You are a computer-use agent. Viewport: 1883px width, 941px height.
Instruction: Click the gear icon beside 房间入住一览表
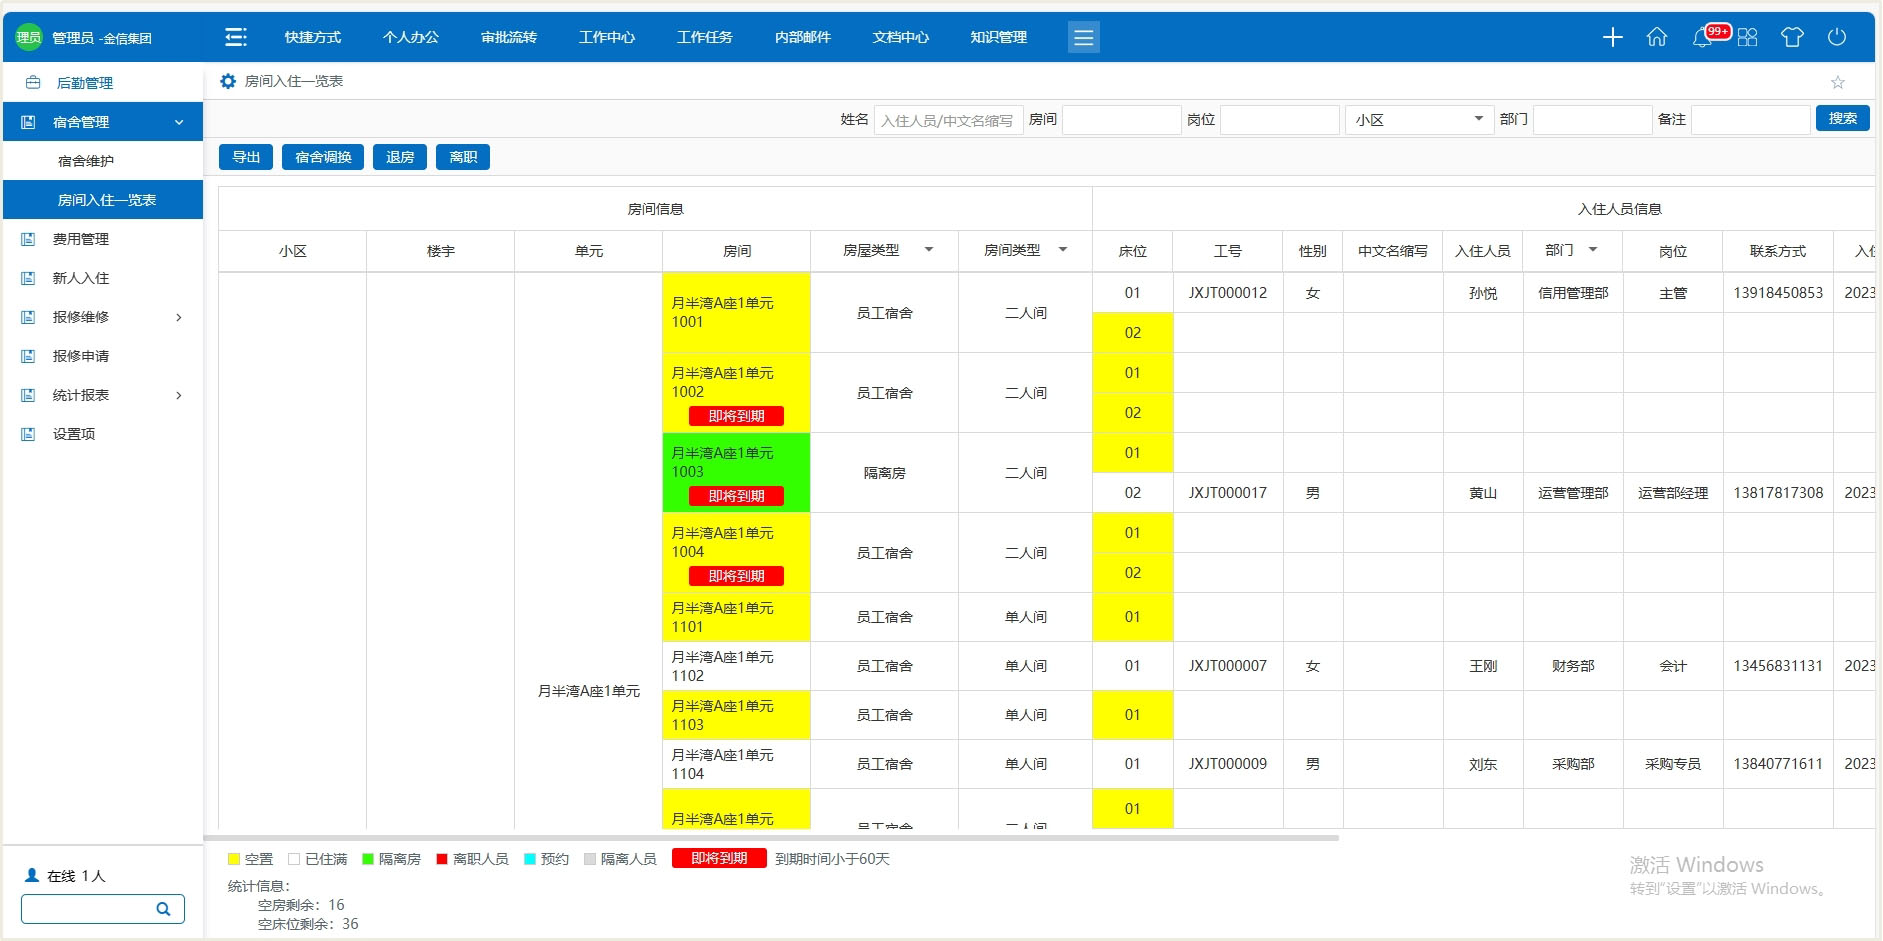[x=228, y=81]
